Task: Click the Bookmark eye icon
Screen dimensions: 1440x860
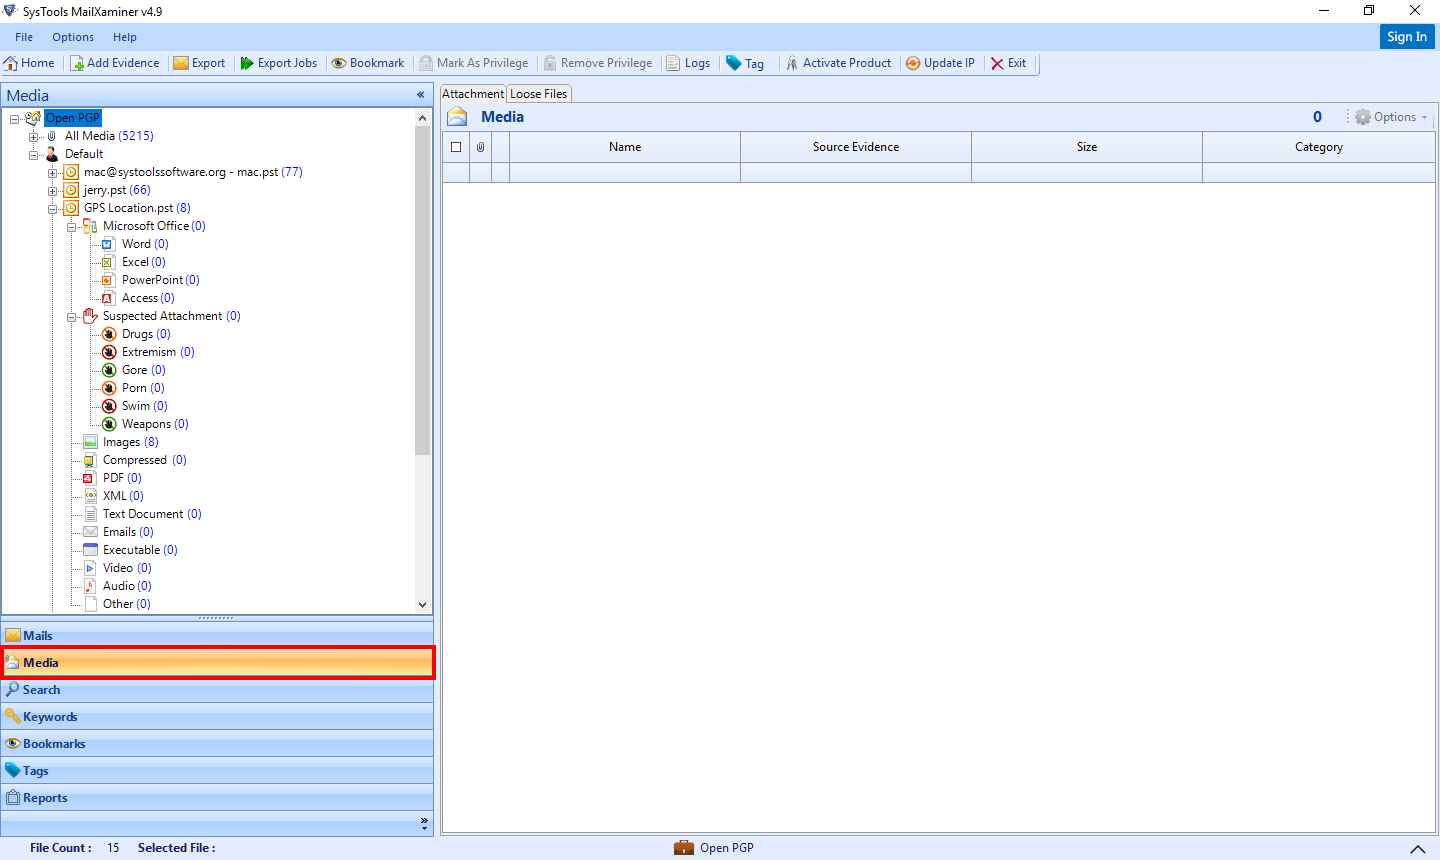Action: click(339, 63)
